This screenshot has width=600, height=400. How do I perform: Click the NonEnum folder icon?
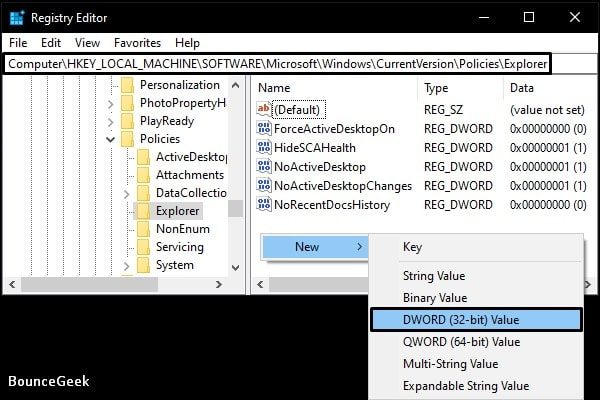[143, 229]
